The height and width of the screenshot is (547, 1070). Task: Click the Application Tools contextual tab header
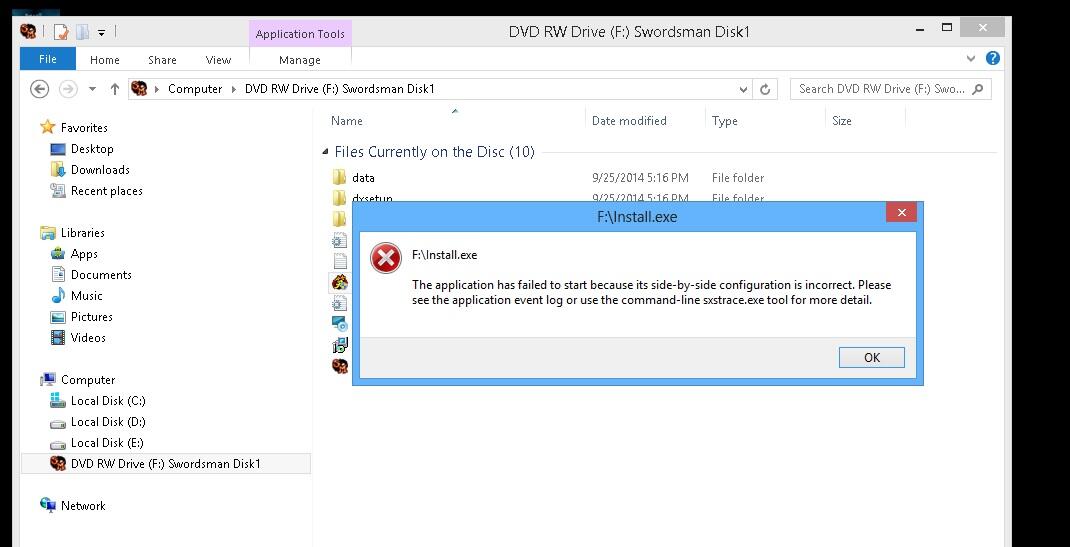pyautogui.click(x=300, y=34)
